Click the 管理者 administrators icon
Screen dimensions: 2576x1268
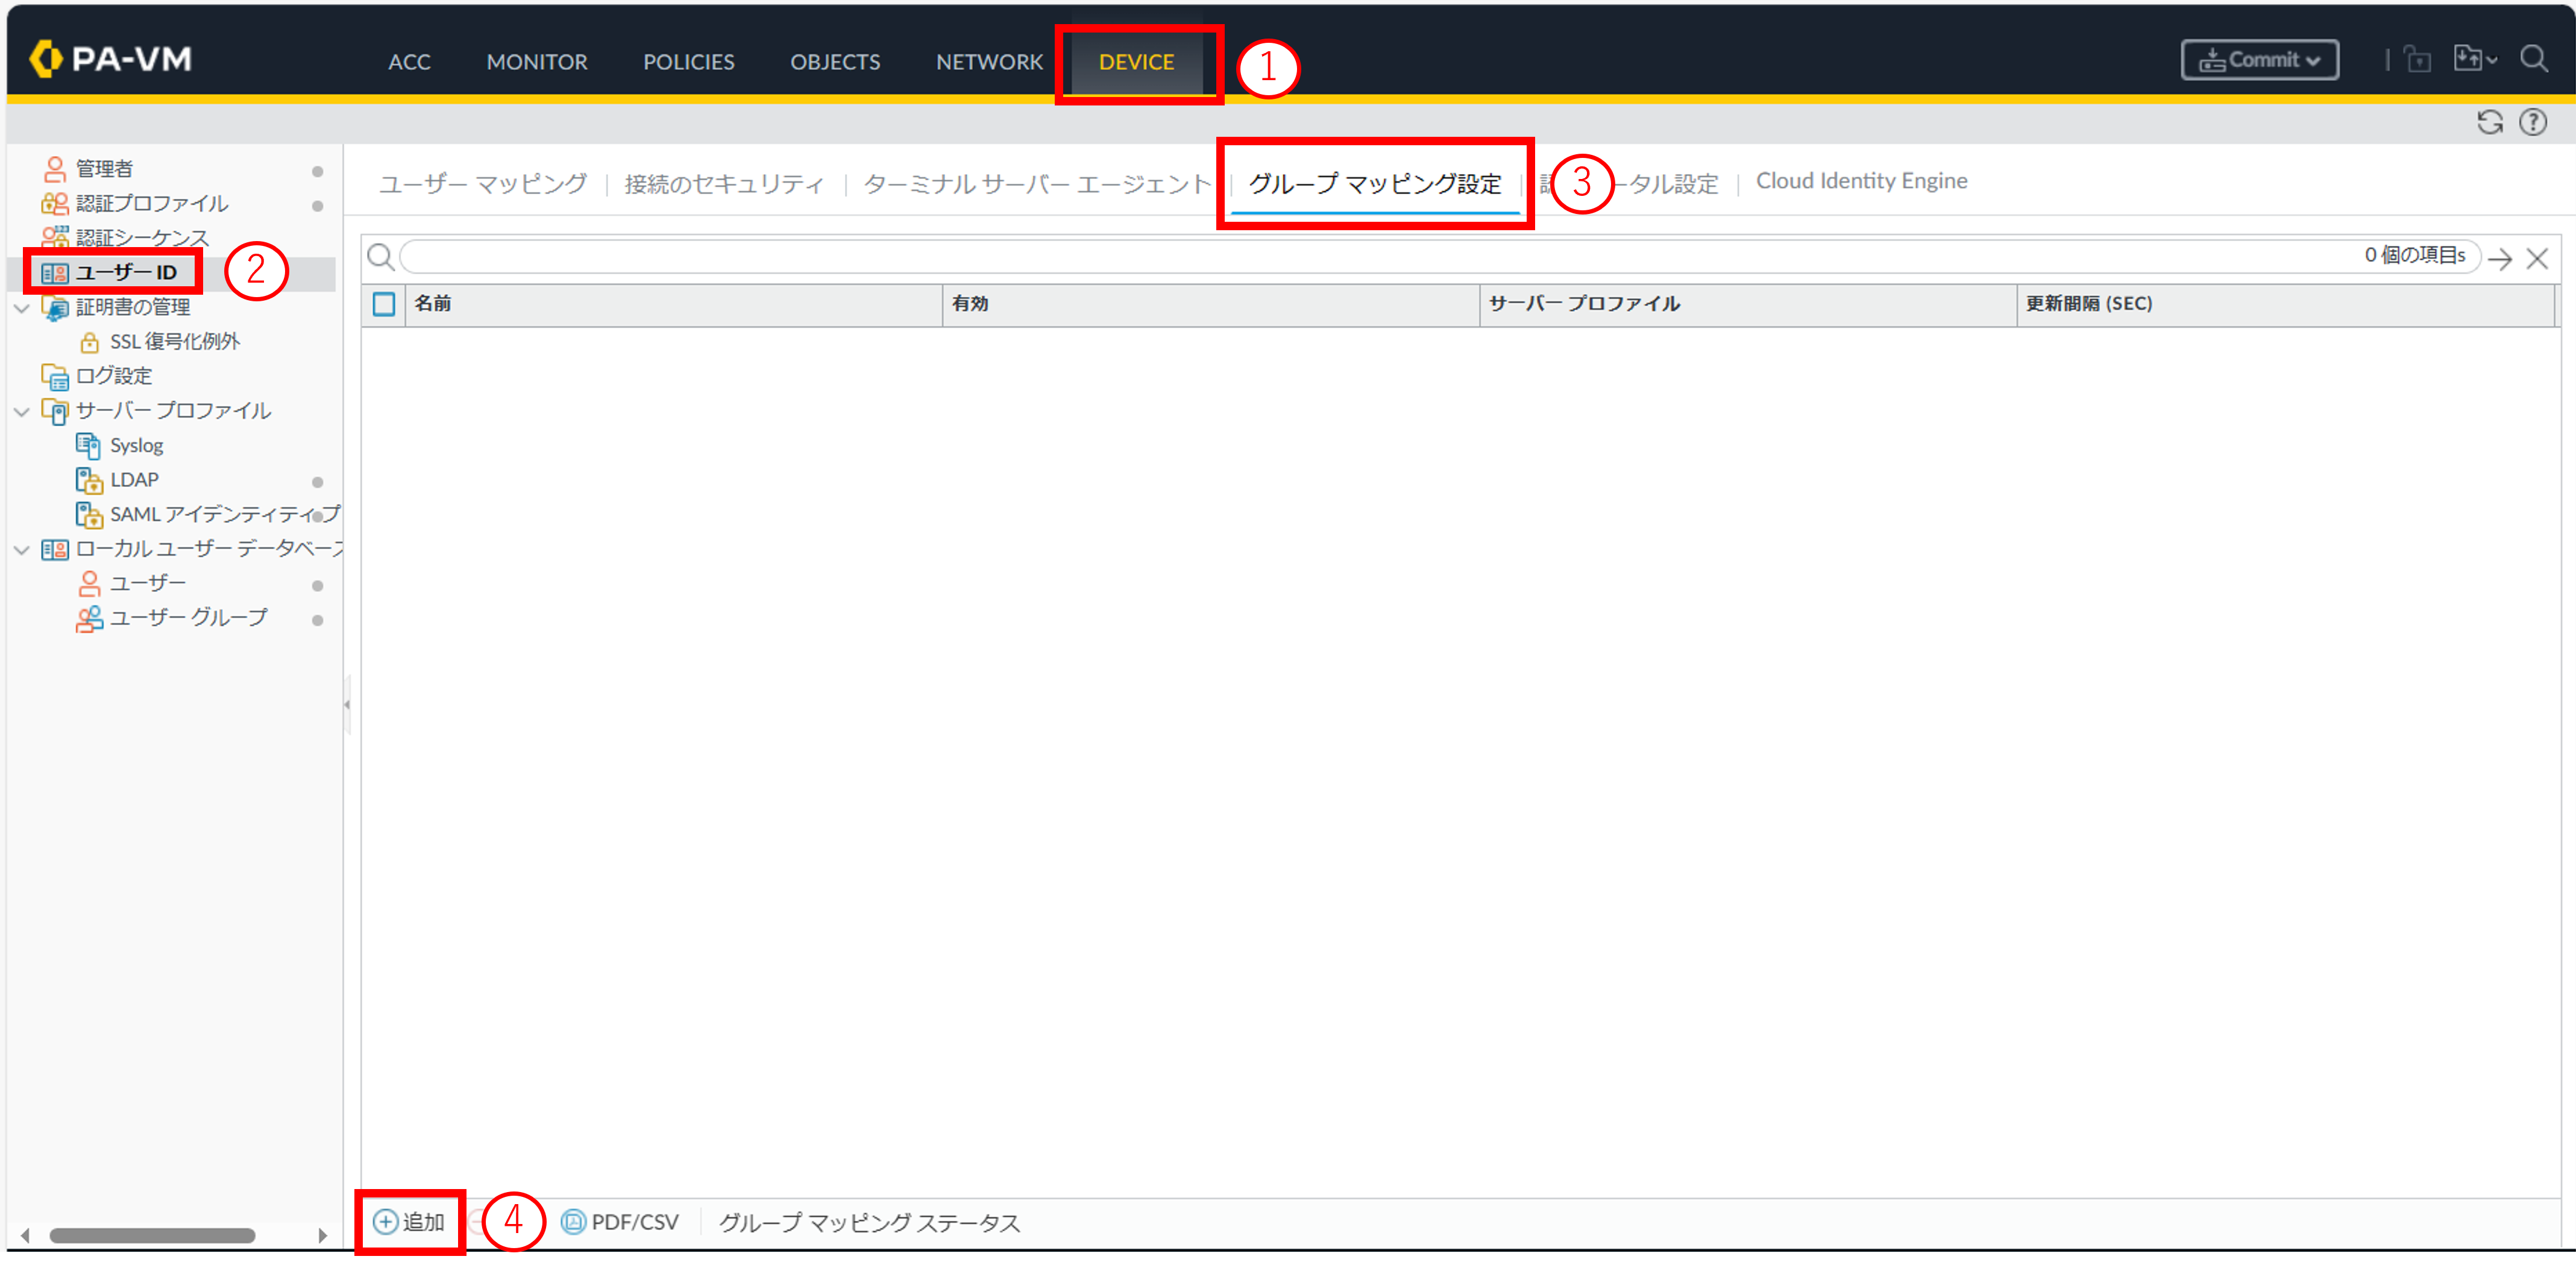tap(55, 169)
